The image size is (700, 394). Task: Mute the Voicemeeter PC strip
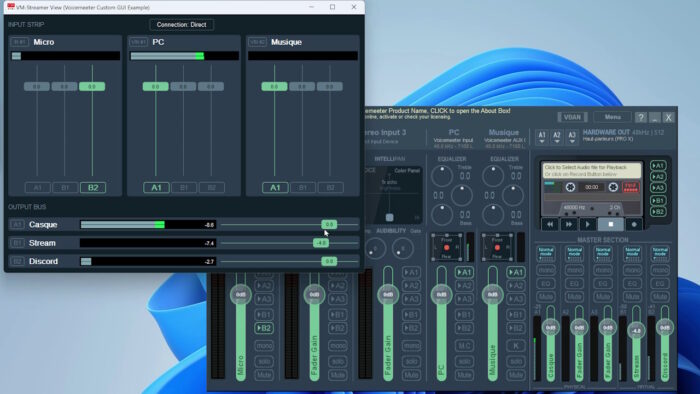[464, 375]
